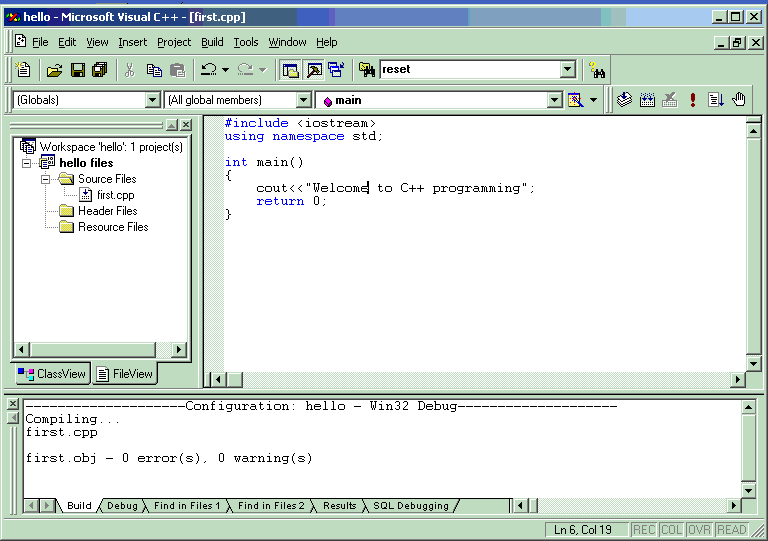Open the main members dropdown arrow
Screen dimensions: 768x541
click(x=554, y=100)
